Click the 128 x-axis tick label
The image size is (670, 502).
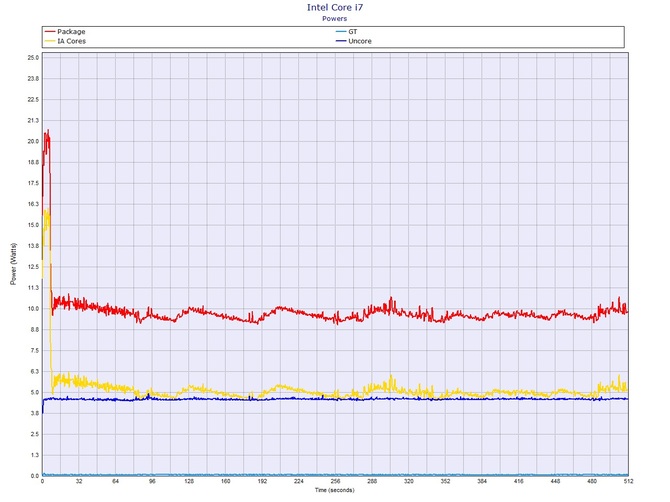(189, 481)
